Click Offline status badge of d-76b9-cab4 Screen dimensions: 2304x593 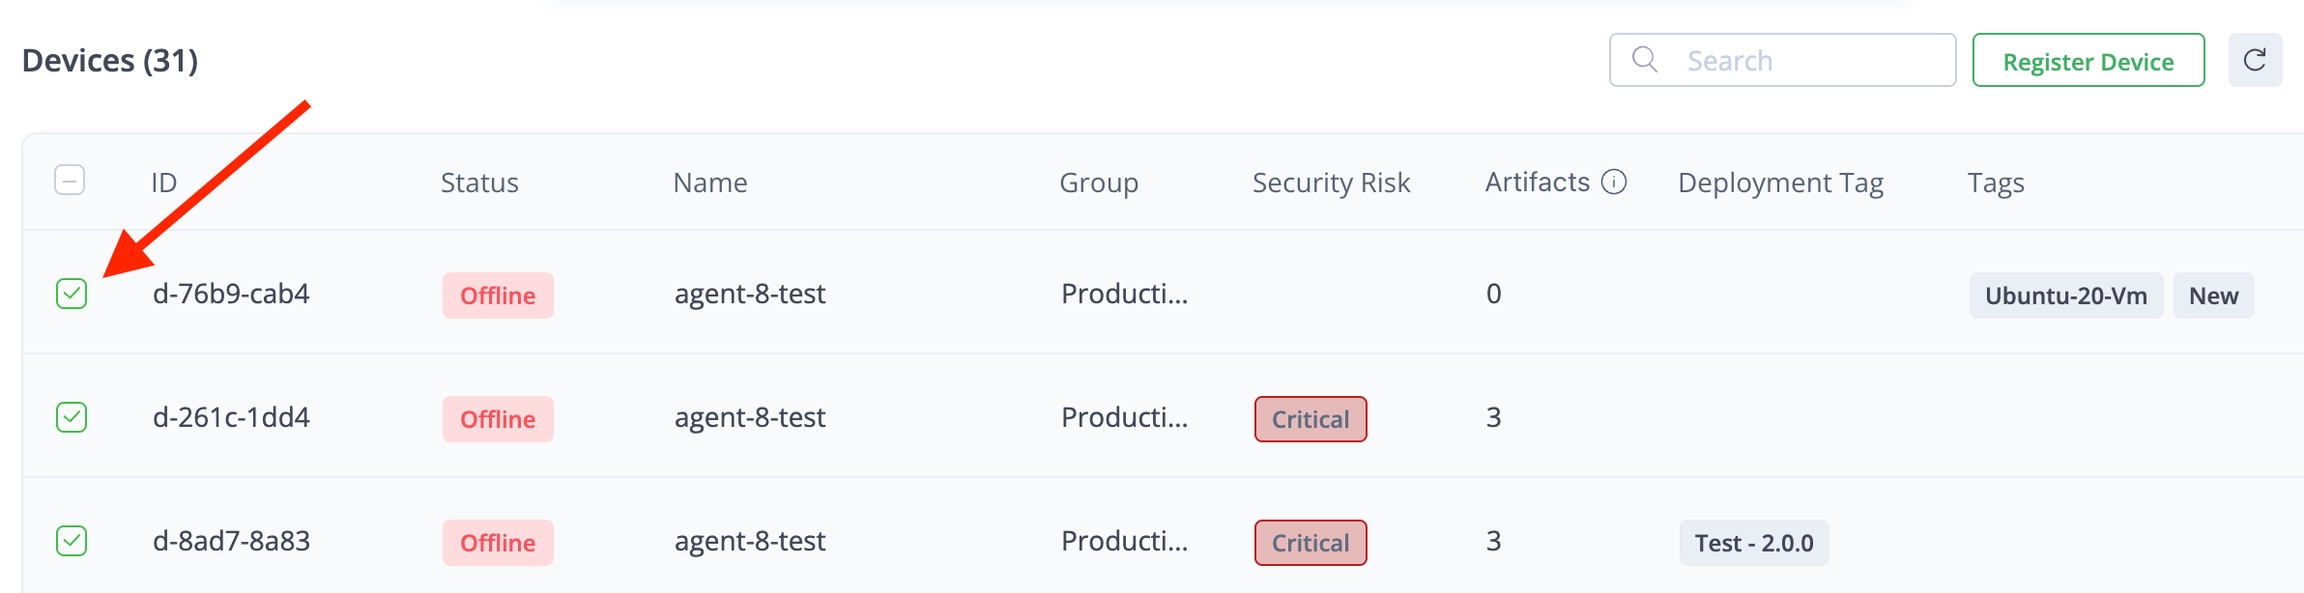pyautogui.click(x=497, y=296)
